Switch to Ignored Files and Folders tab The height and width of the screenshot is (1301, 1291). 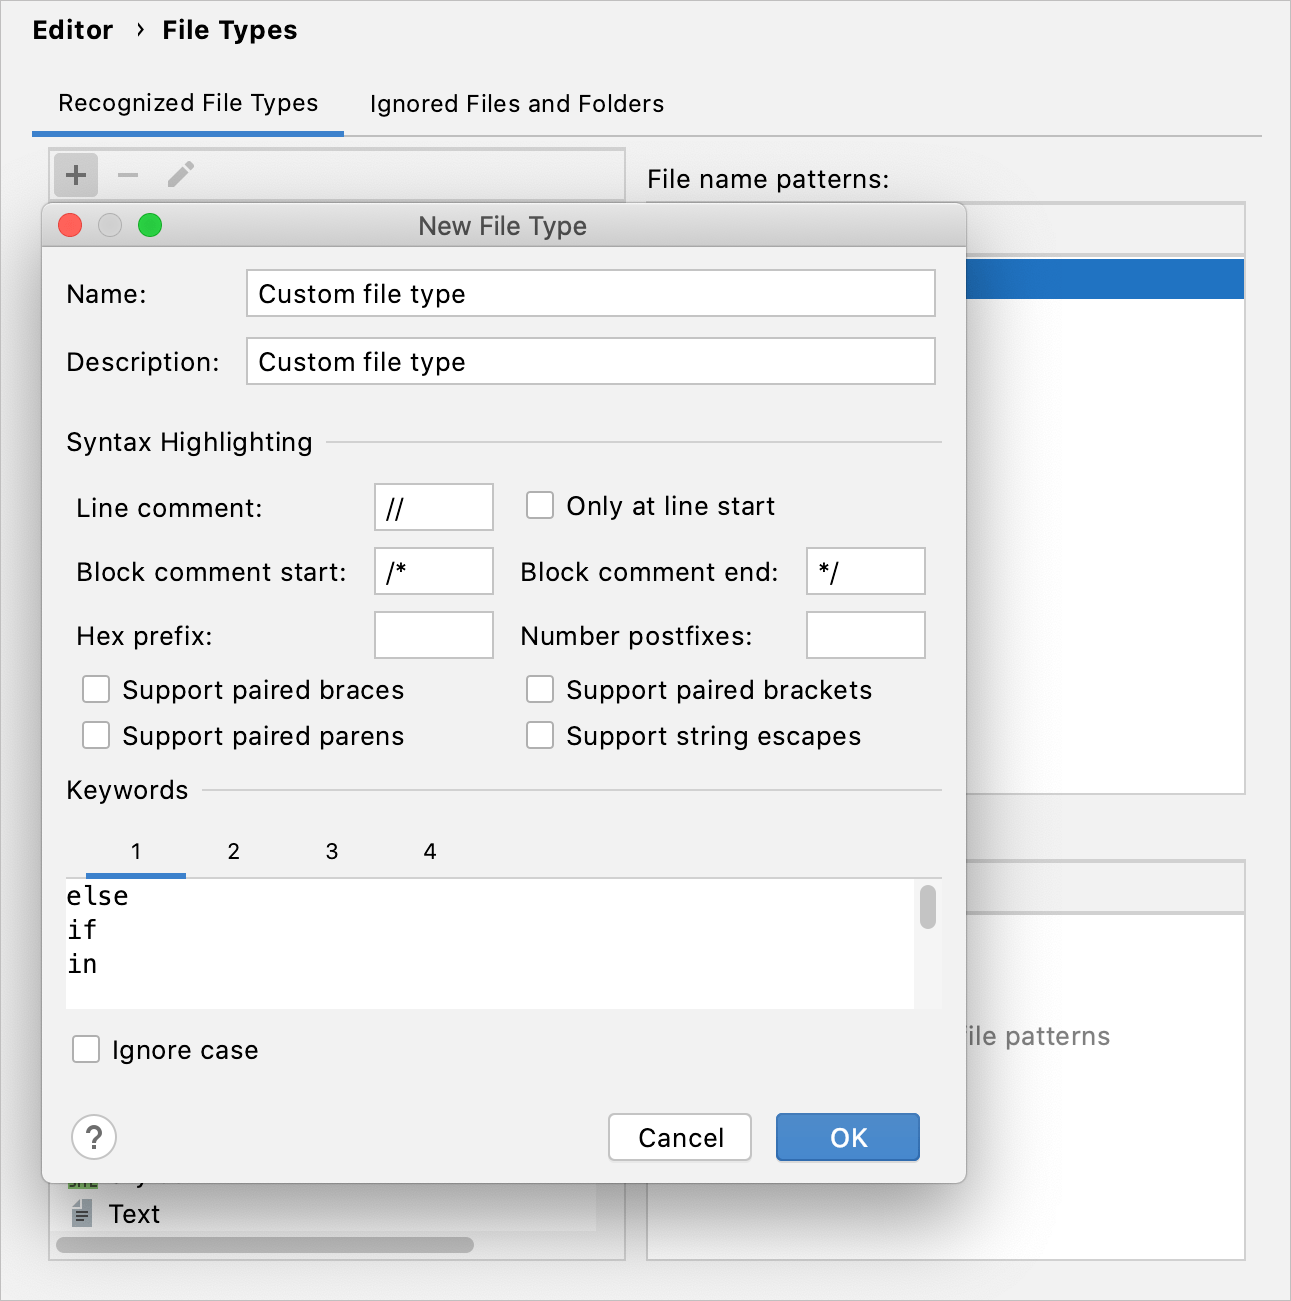[516, 103]
